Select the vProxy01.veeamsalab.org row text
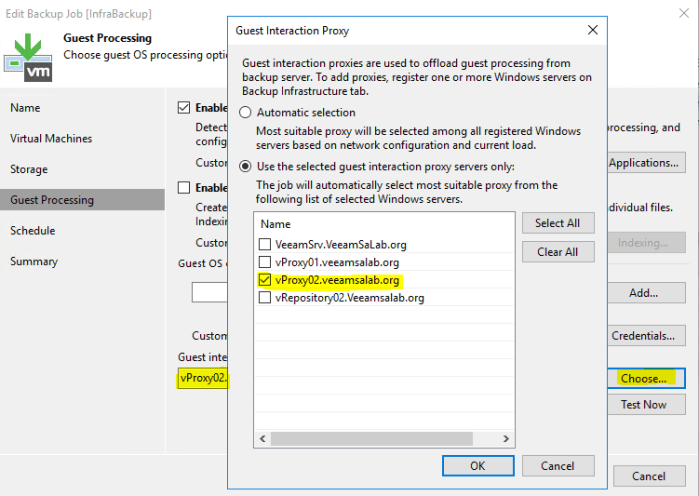This screenshot has width=699, height=496. [x=337, y=262]
